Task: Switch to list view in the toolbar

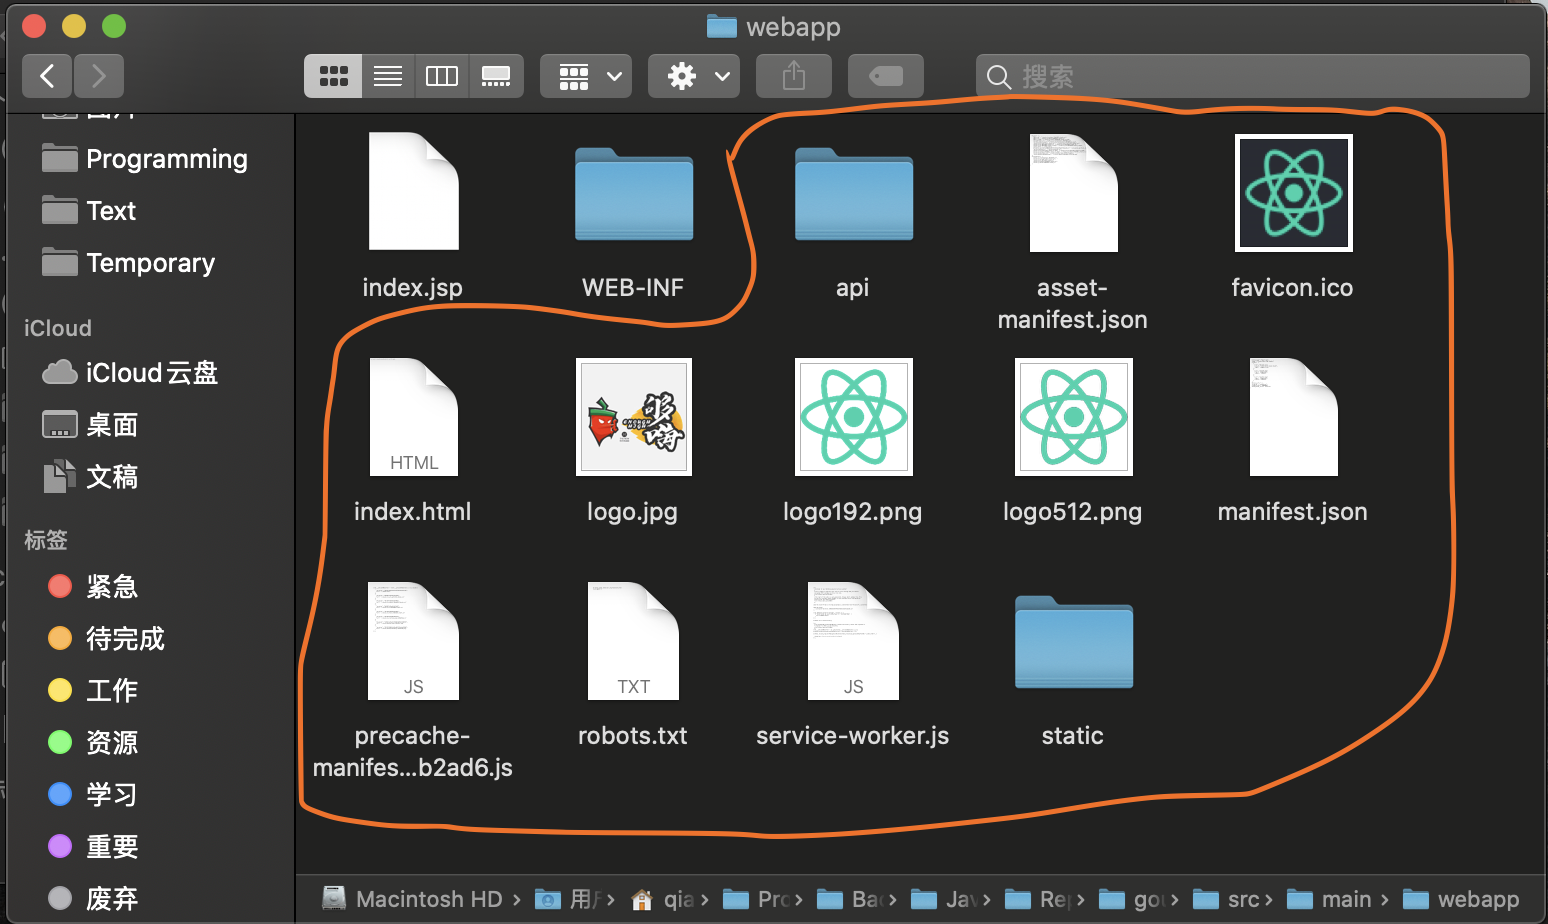Action: click(x=387, y=75)
